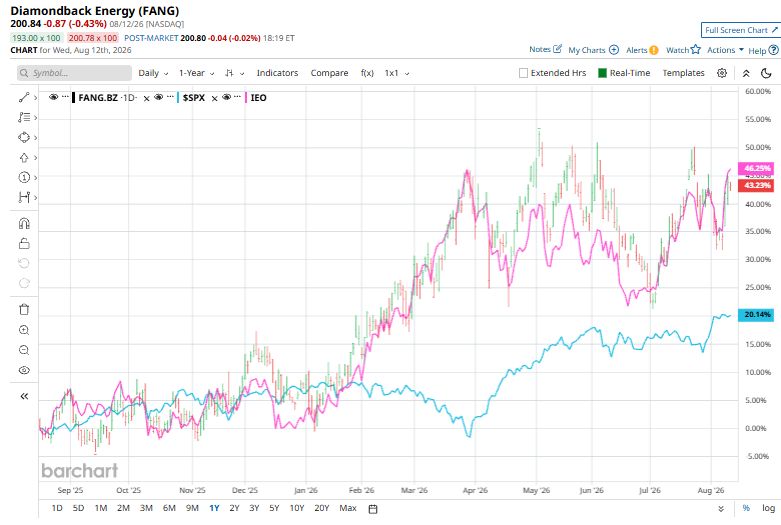The height and width of the screenshot is (525, 781).
Task: Open more options for FANG.BZ series
Action: [65, 97]
